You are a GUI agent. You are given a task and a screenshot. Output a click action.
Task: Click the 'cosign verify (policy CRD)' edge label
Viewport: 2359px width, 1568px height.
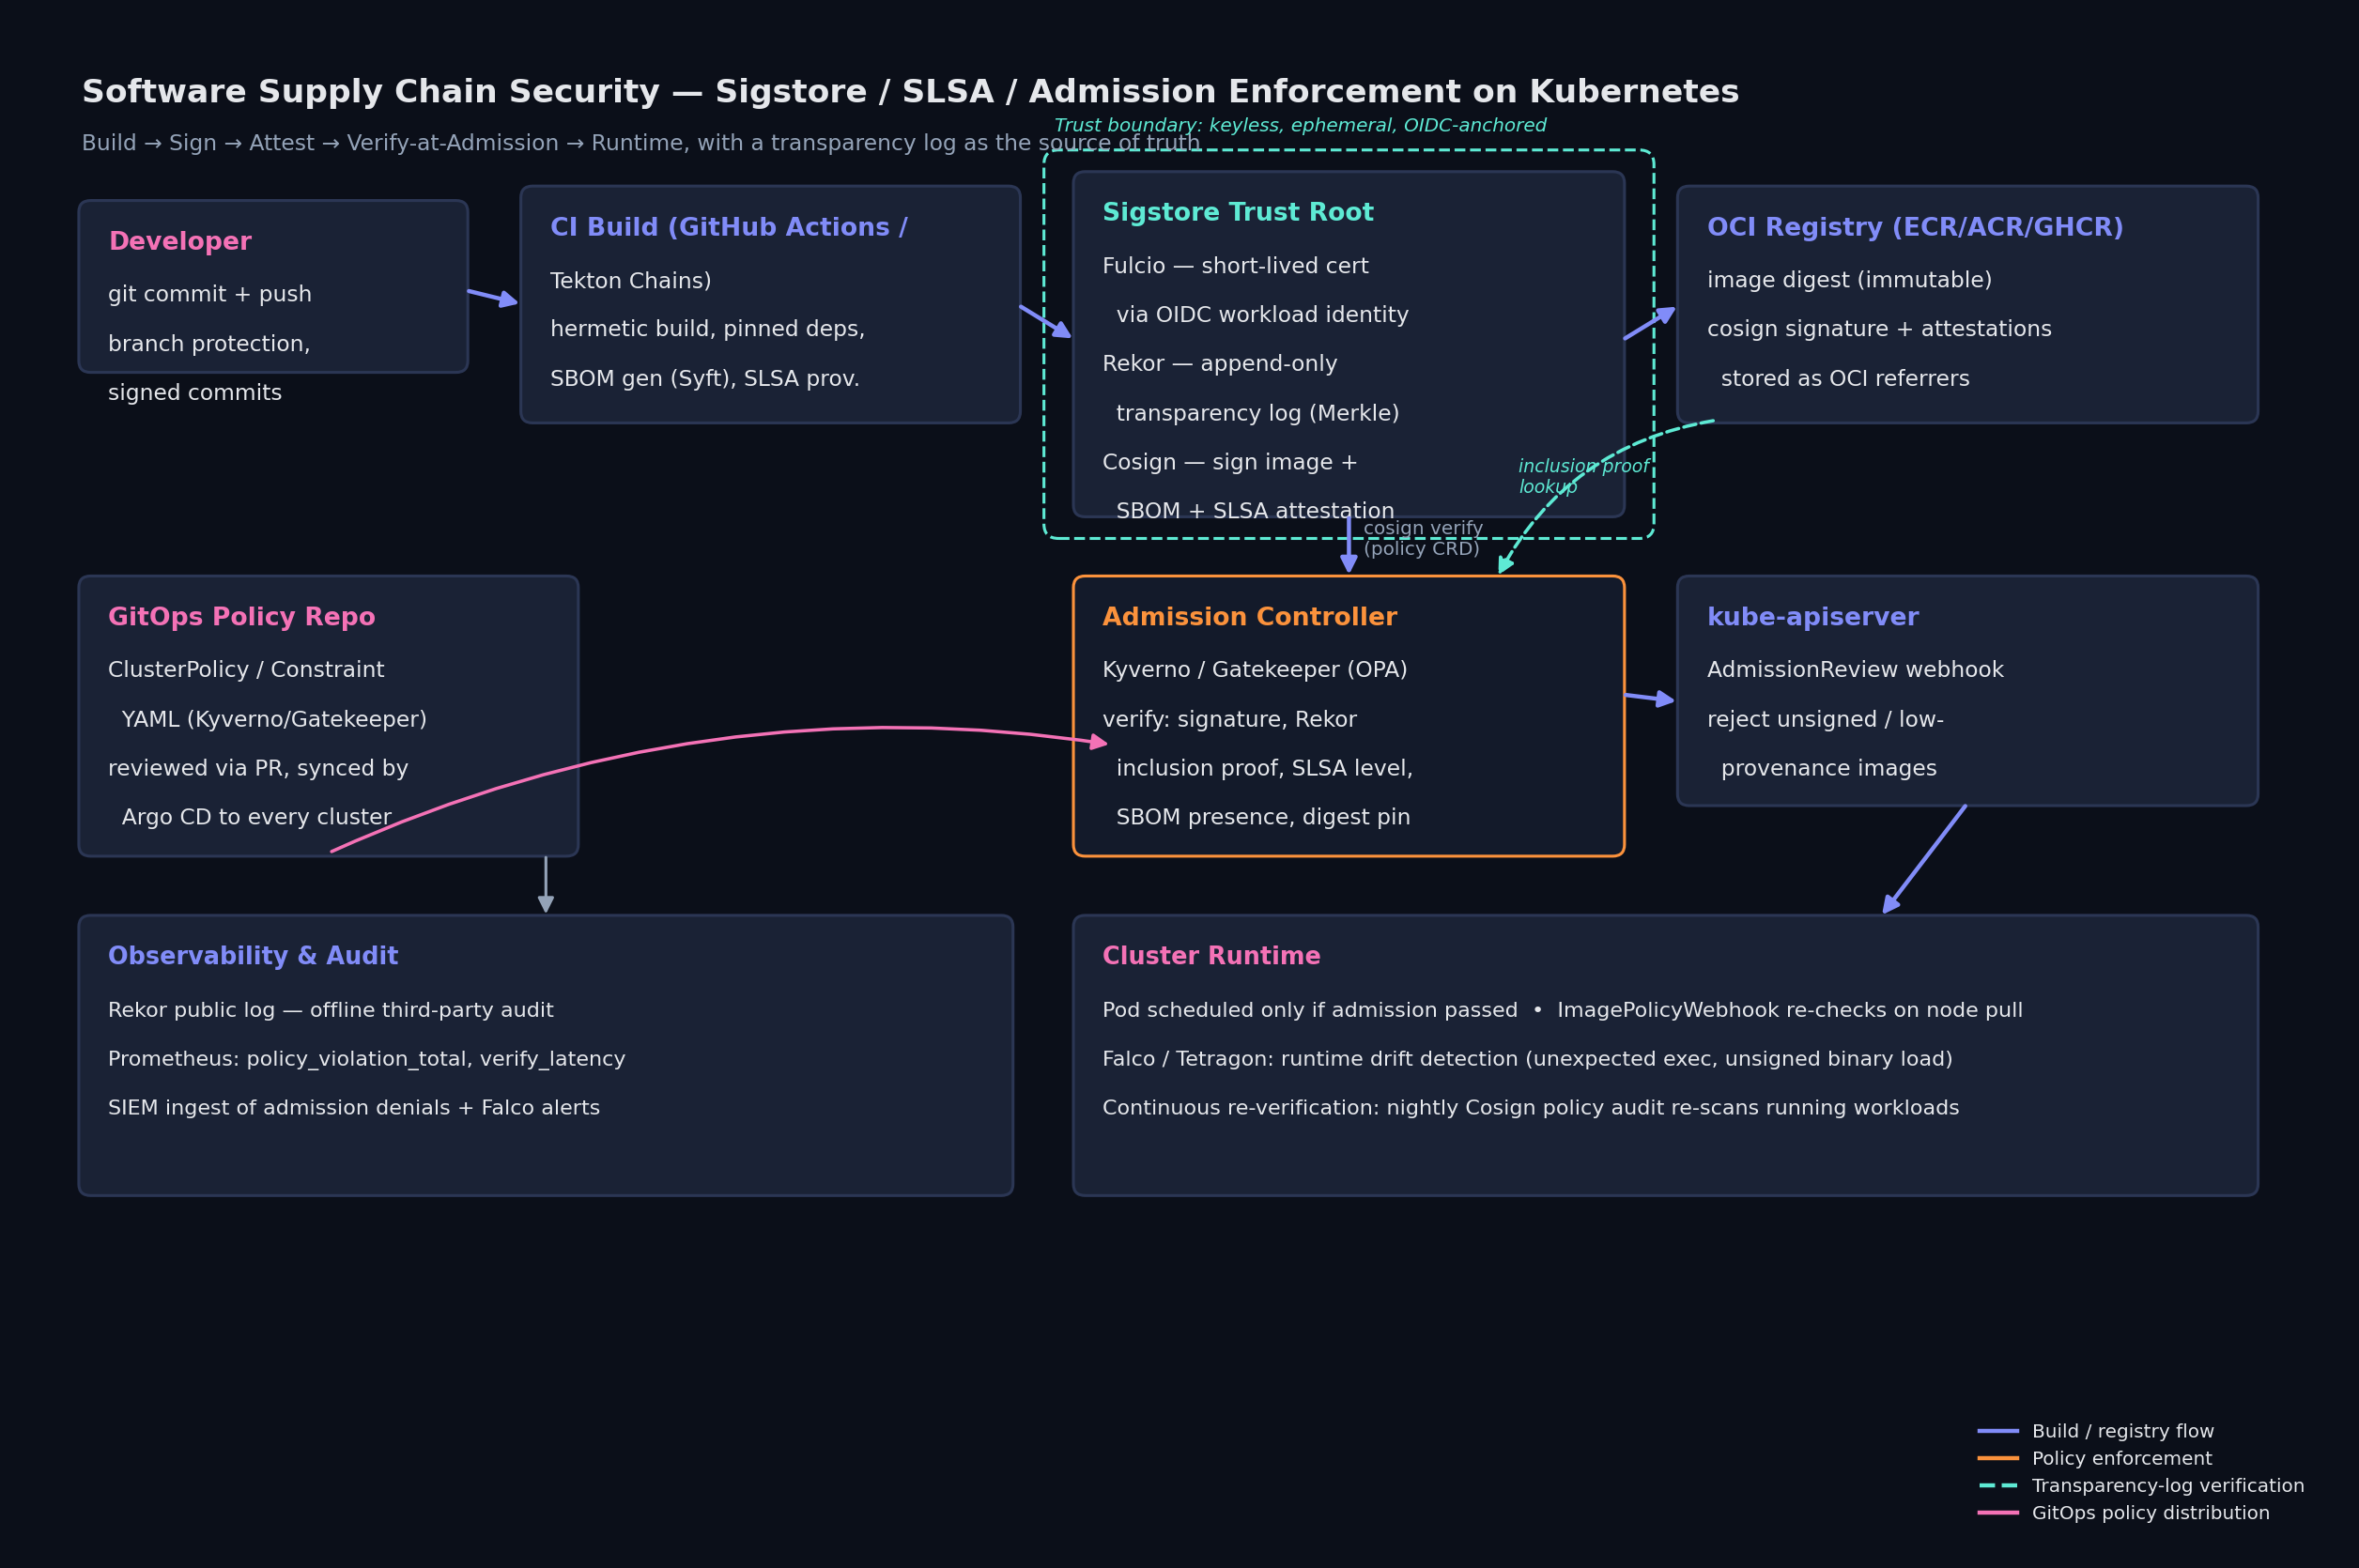click(1423, 539)
